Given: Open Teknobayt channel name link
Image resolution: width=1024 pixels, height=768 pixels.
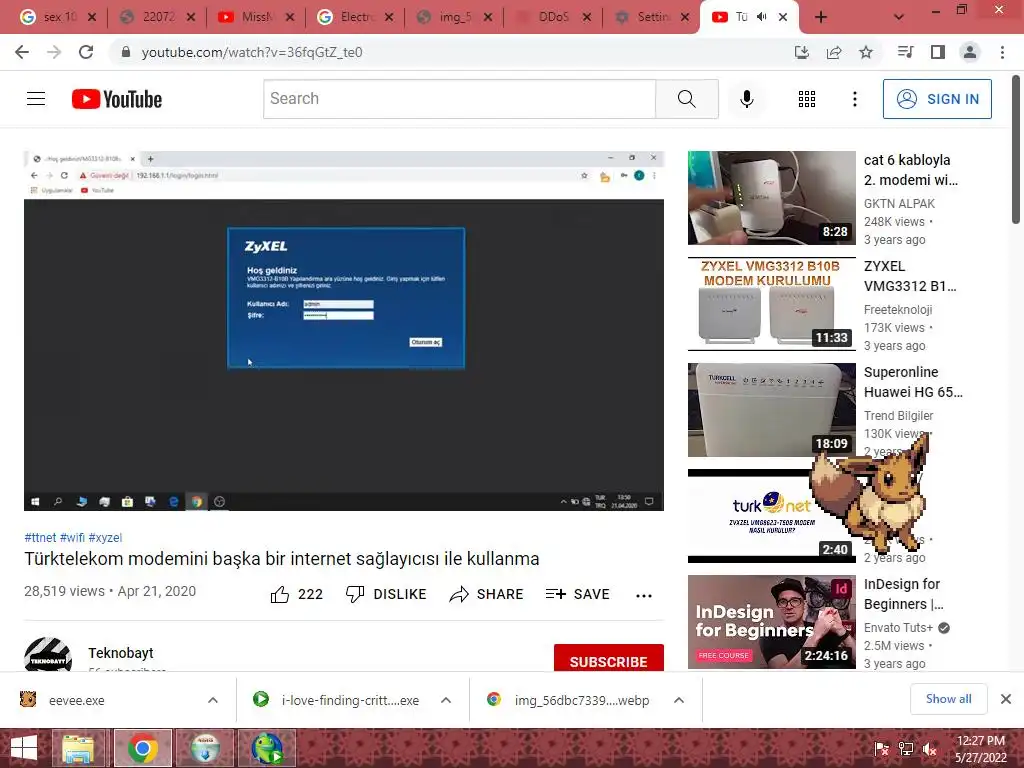Looking at the screenshot, I should pyautogui.click(x=121, y=653).
